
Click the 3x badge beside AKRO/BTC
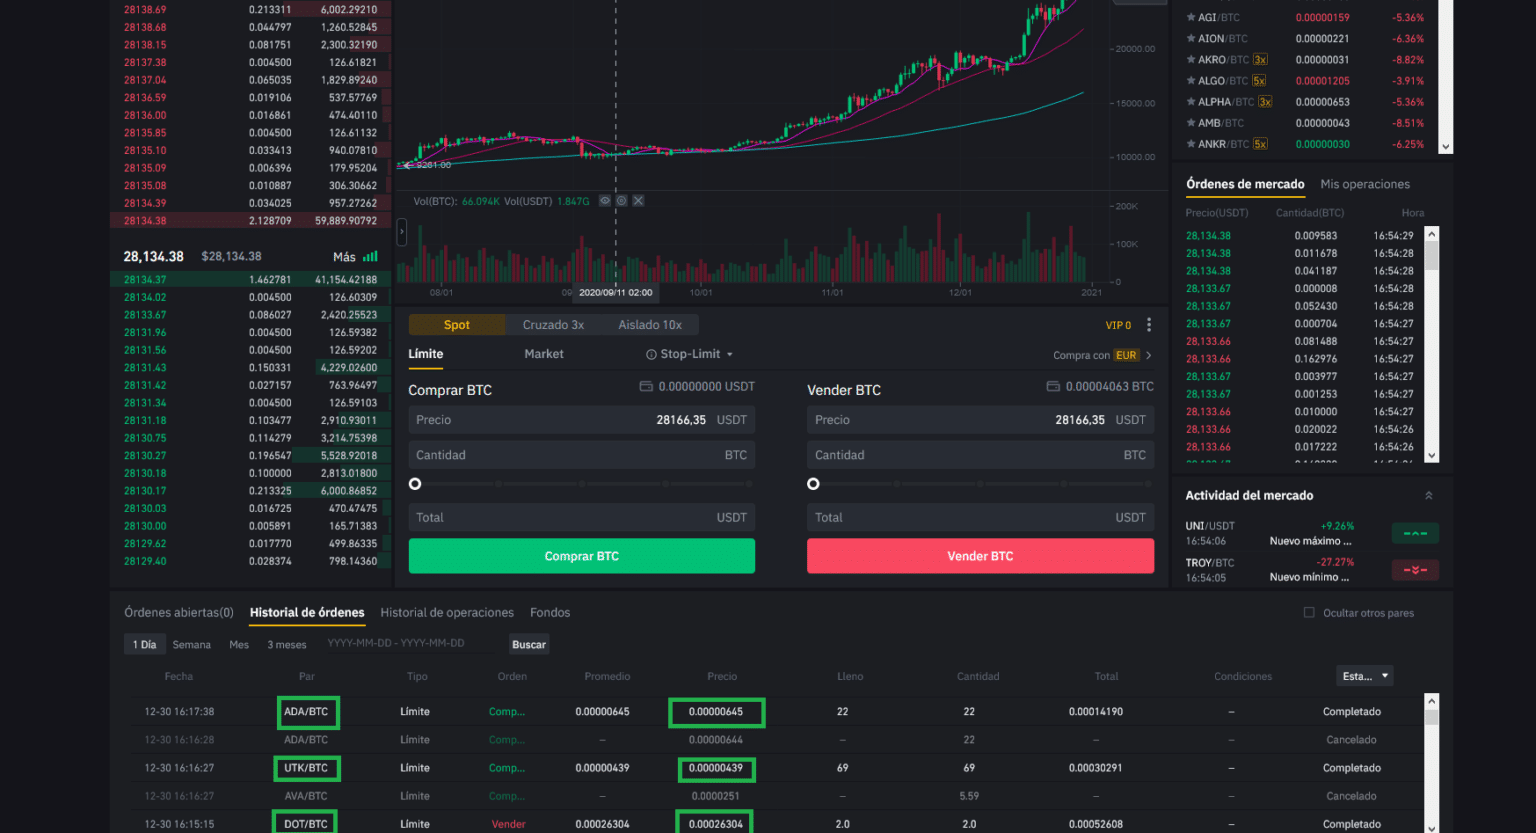pos(1260,59)
